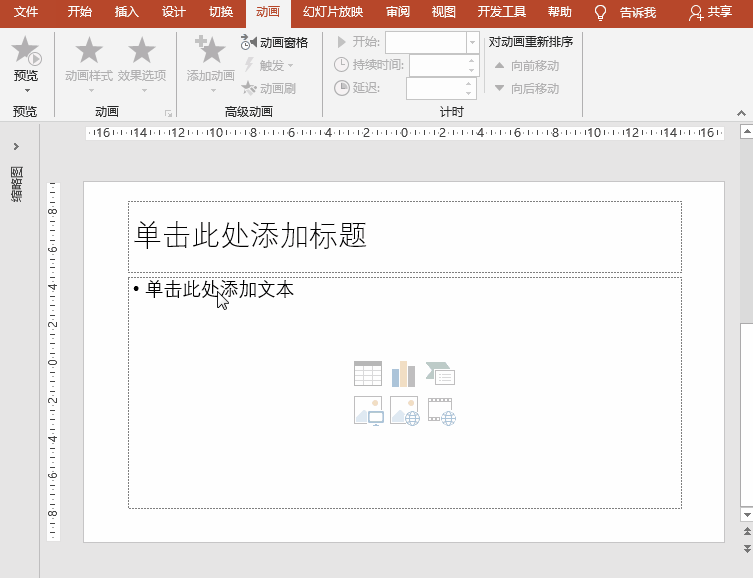
Task: Switch to the 切换 tab
Action: pyautogui.click(x=221, y=12)
